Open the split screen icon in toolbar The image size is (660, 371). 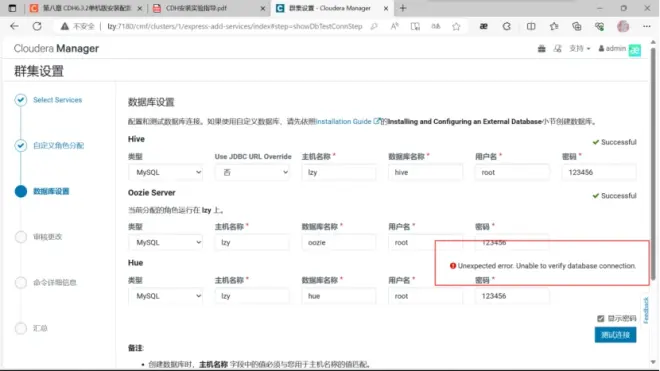[x=531, y=26]
